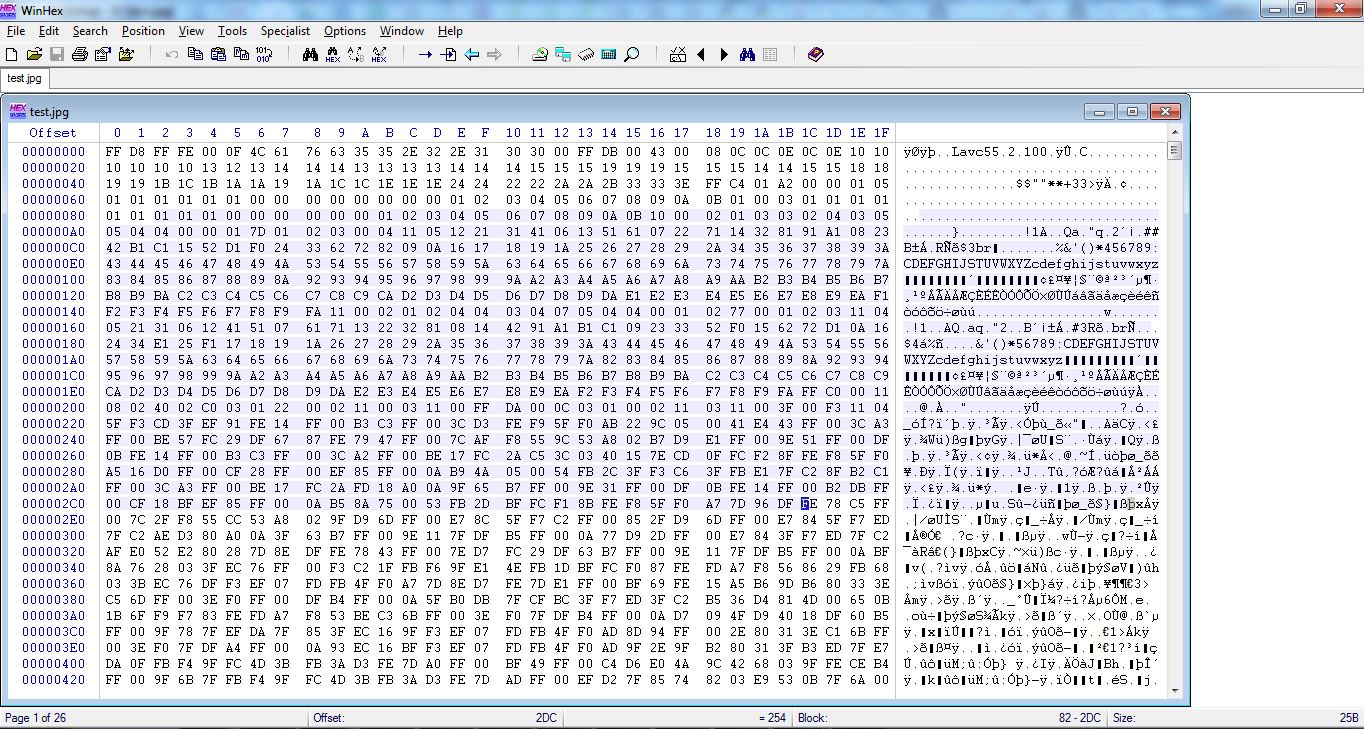Open the Position menu
Image resolution: width=1364 pixels, height=729 pixels.
tap(143, 31)
